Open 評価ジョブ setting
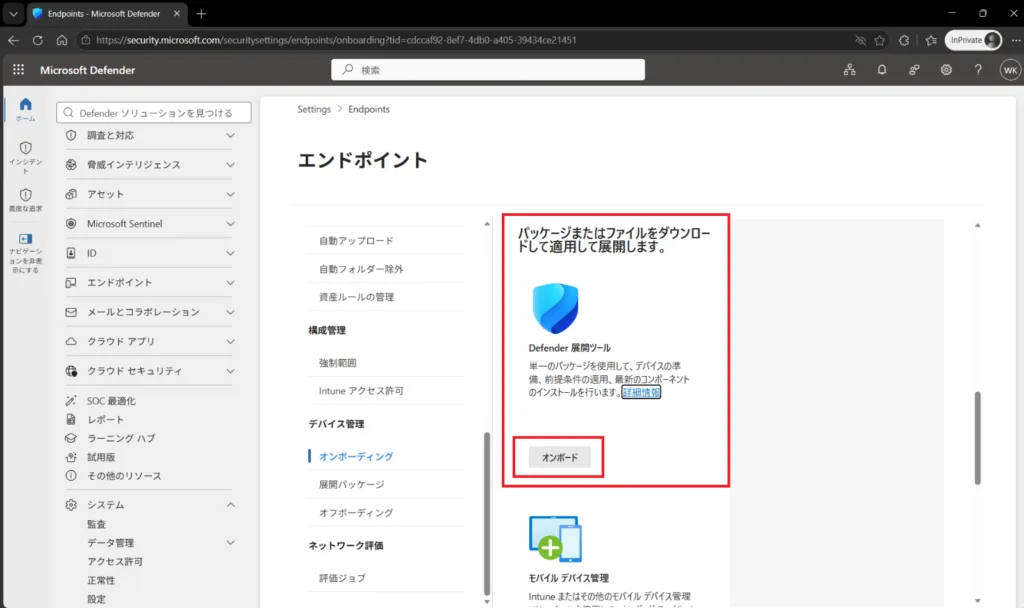This screenshot has width=1024, height=608. point(342,578)
